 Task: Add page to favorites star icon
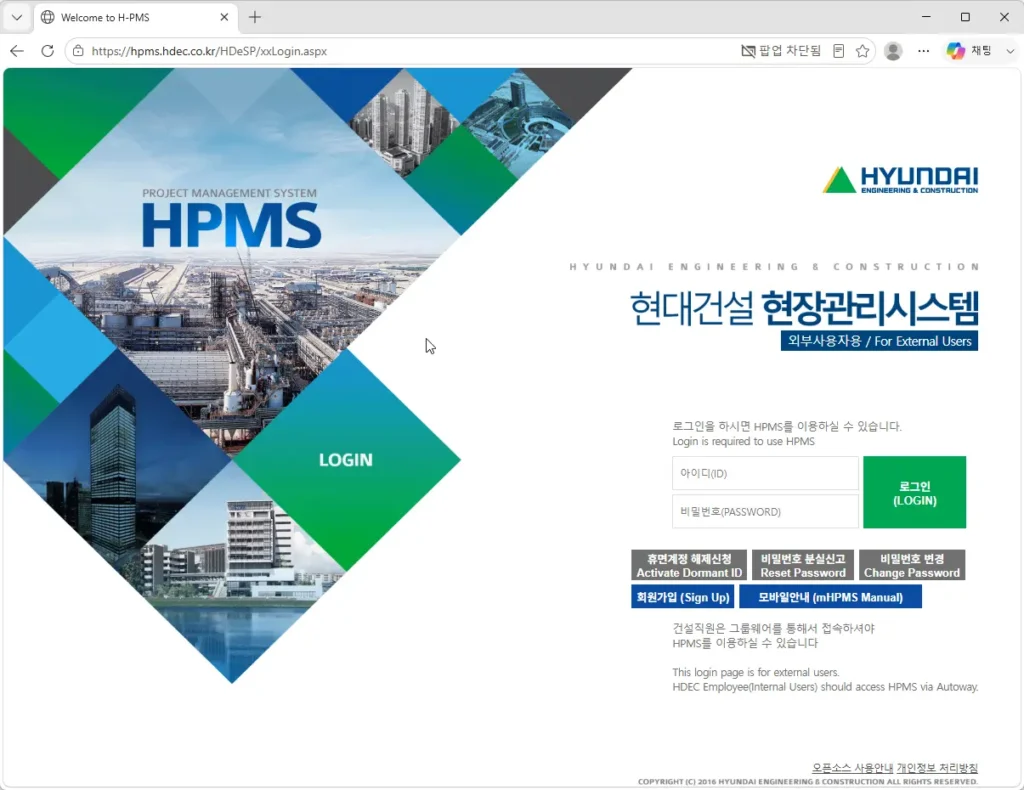(x=863, y=51)
